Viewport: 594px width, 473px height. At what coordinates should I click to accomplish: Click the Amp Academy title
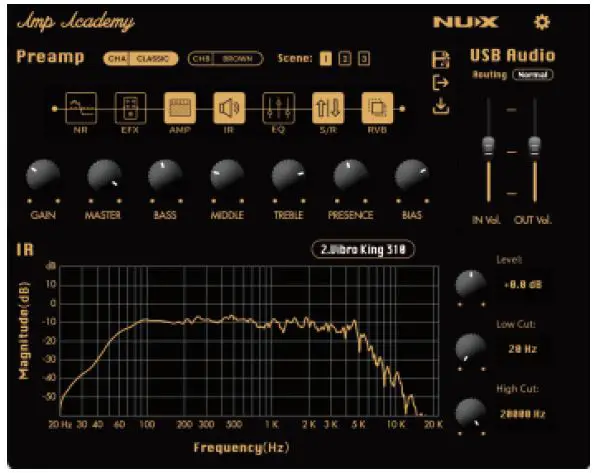76,22
